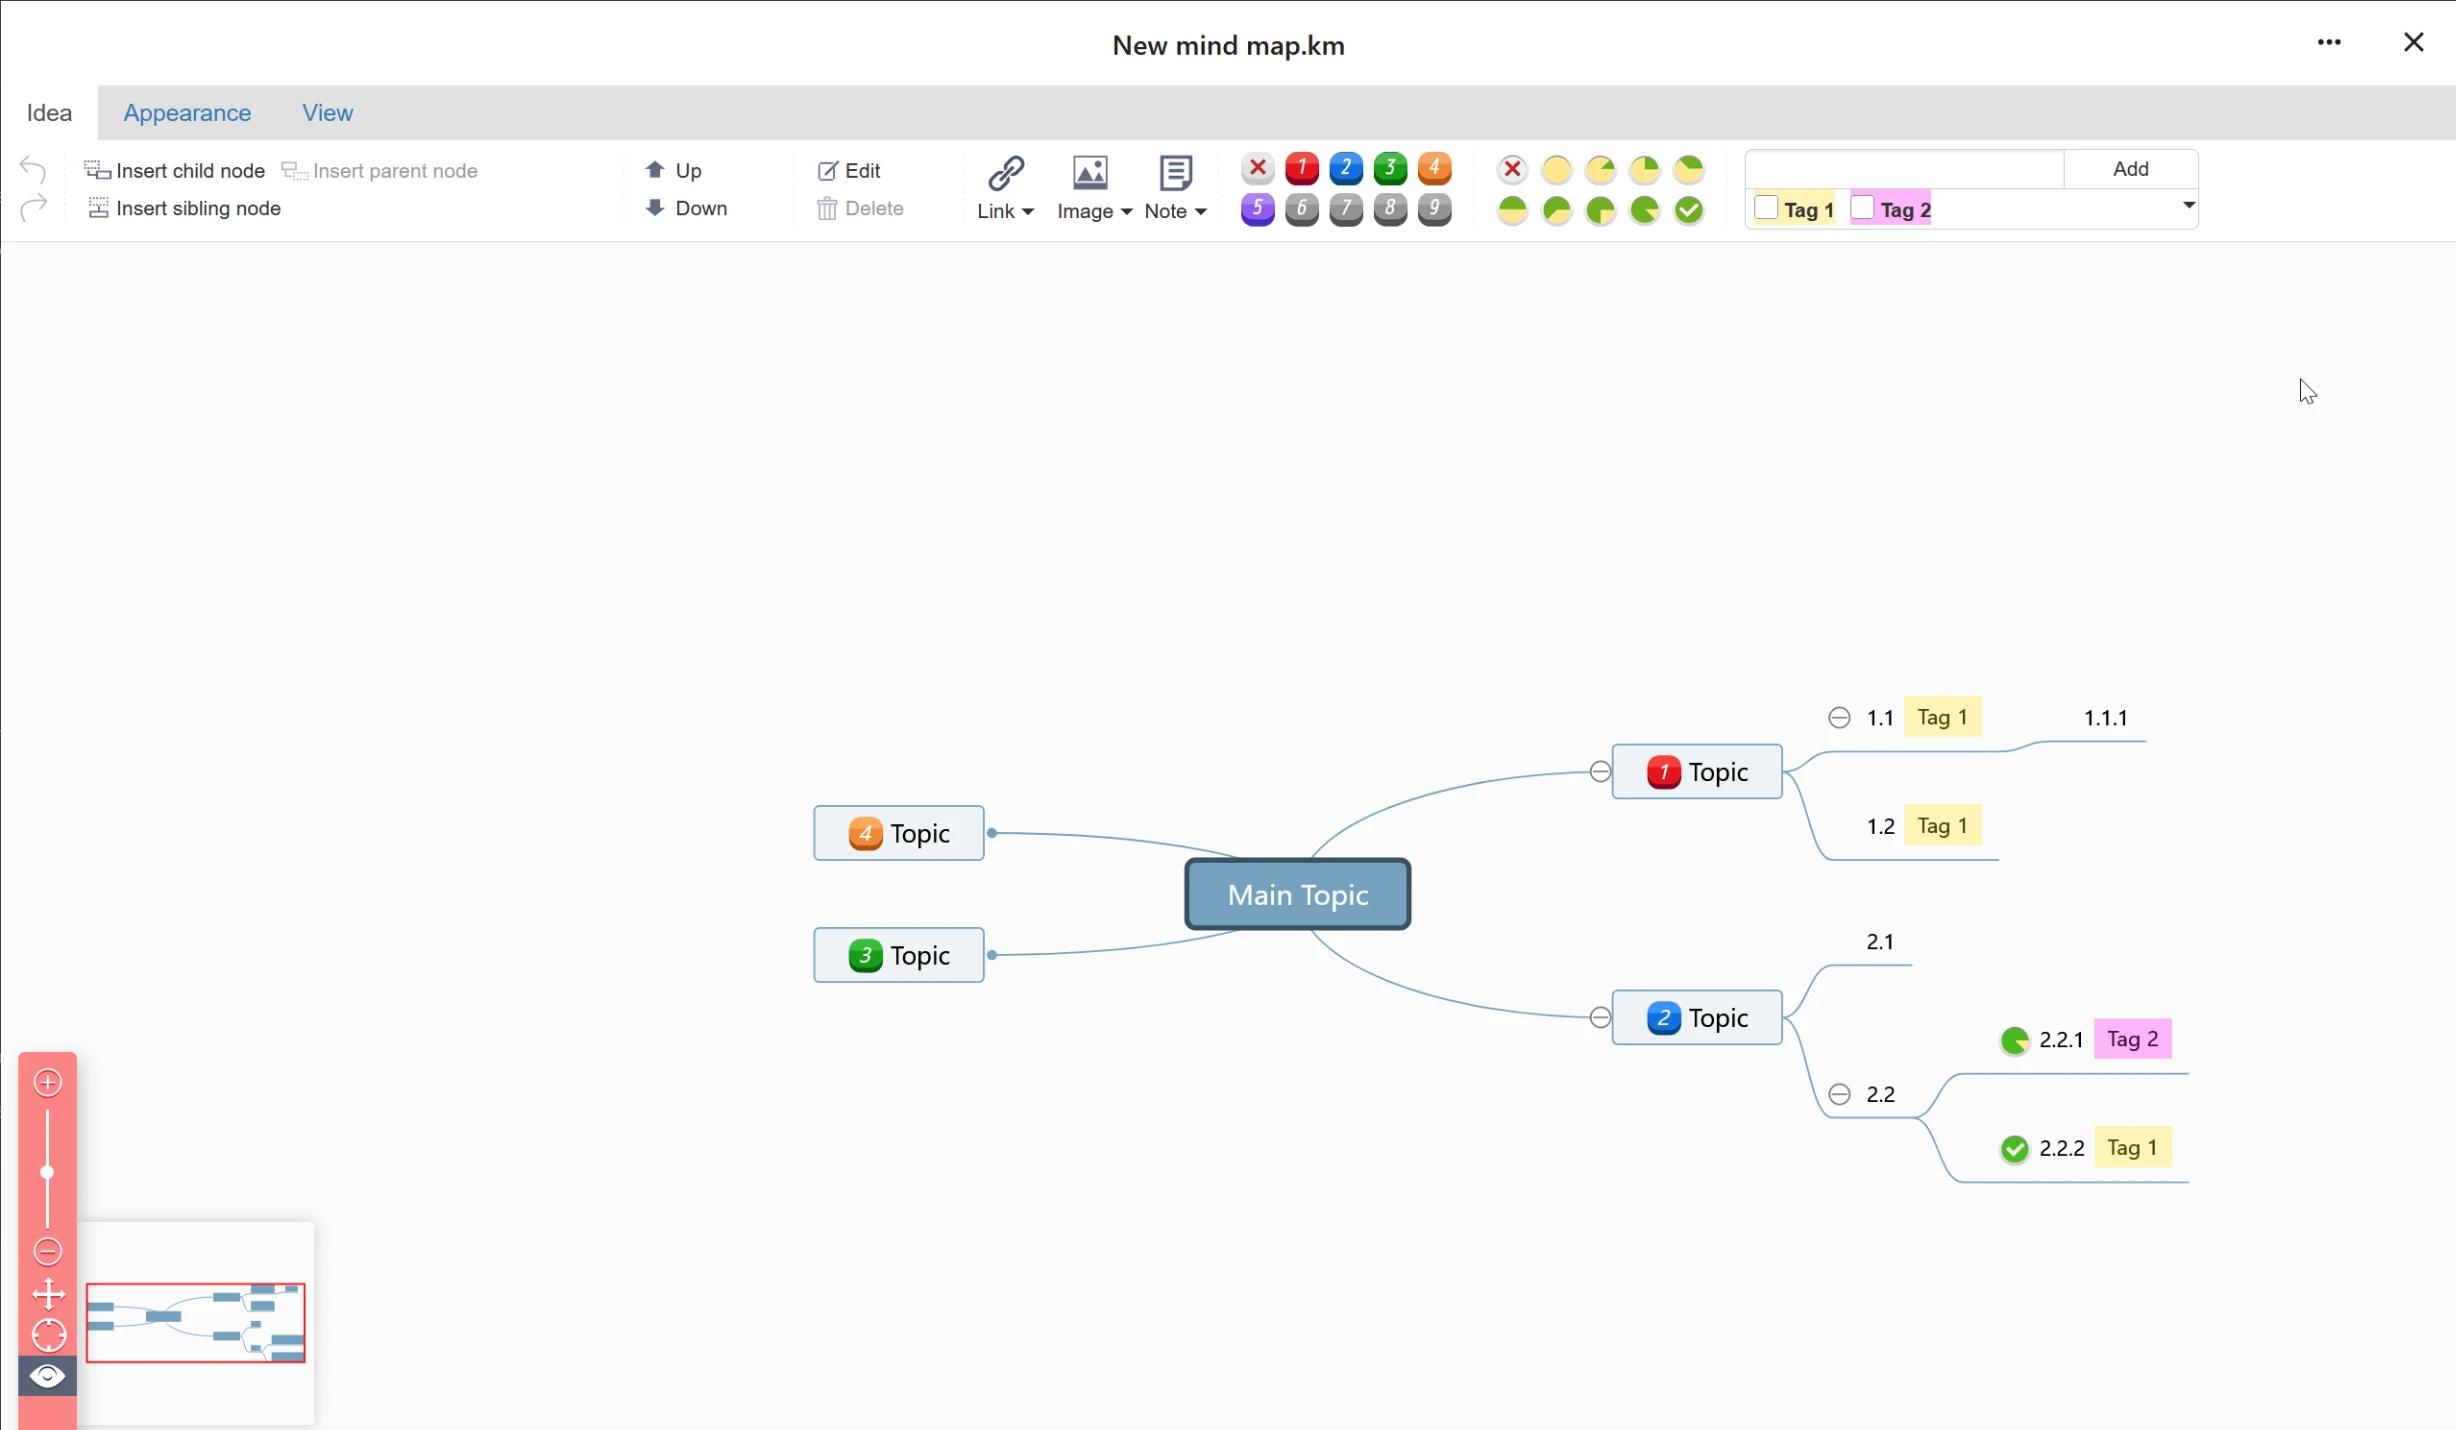The width and height of the screenshot is (2456, 1430).
Task: Click Tag 2 label on node 2.2.1
Action: (2133, 1039)
